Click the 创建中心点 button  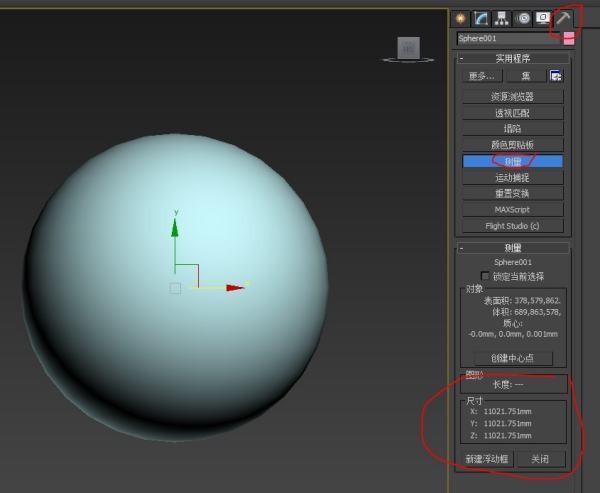(x=512, y=358)
